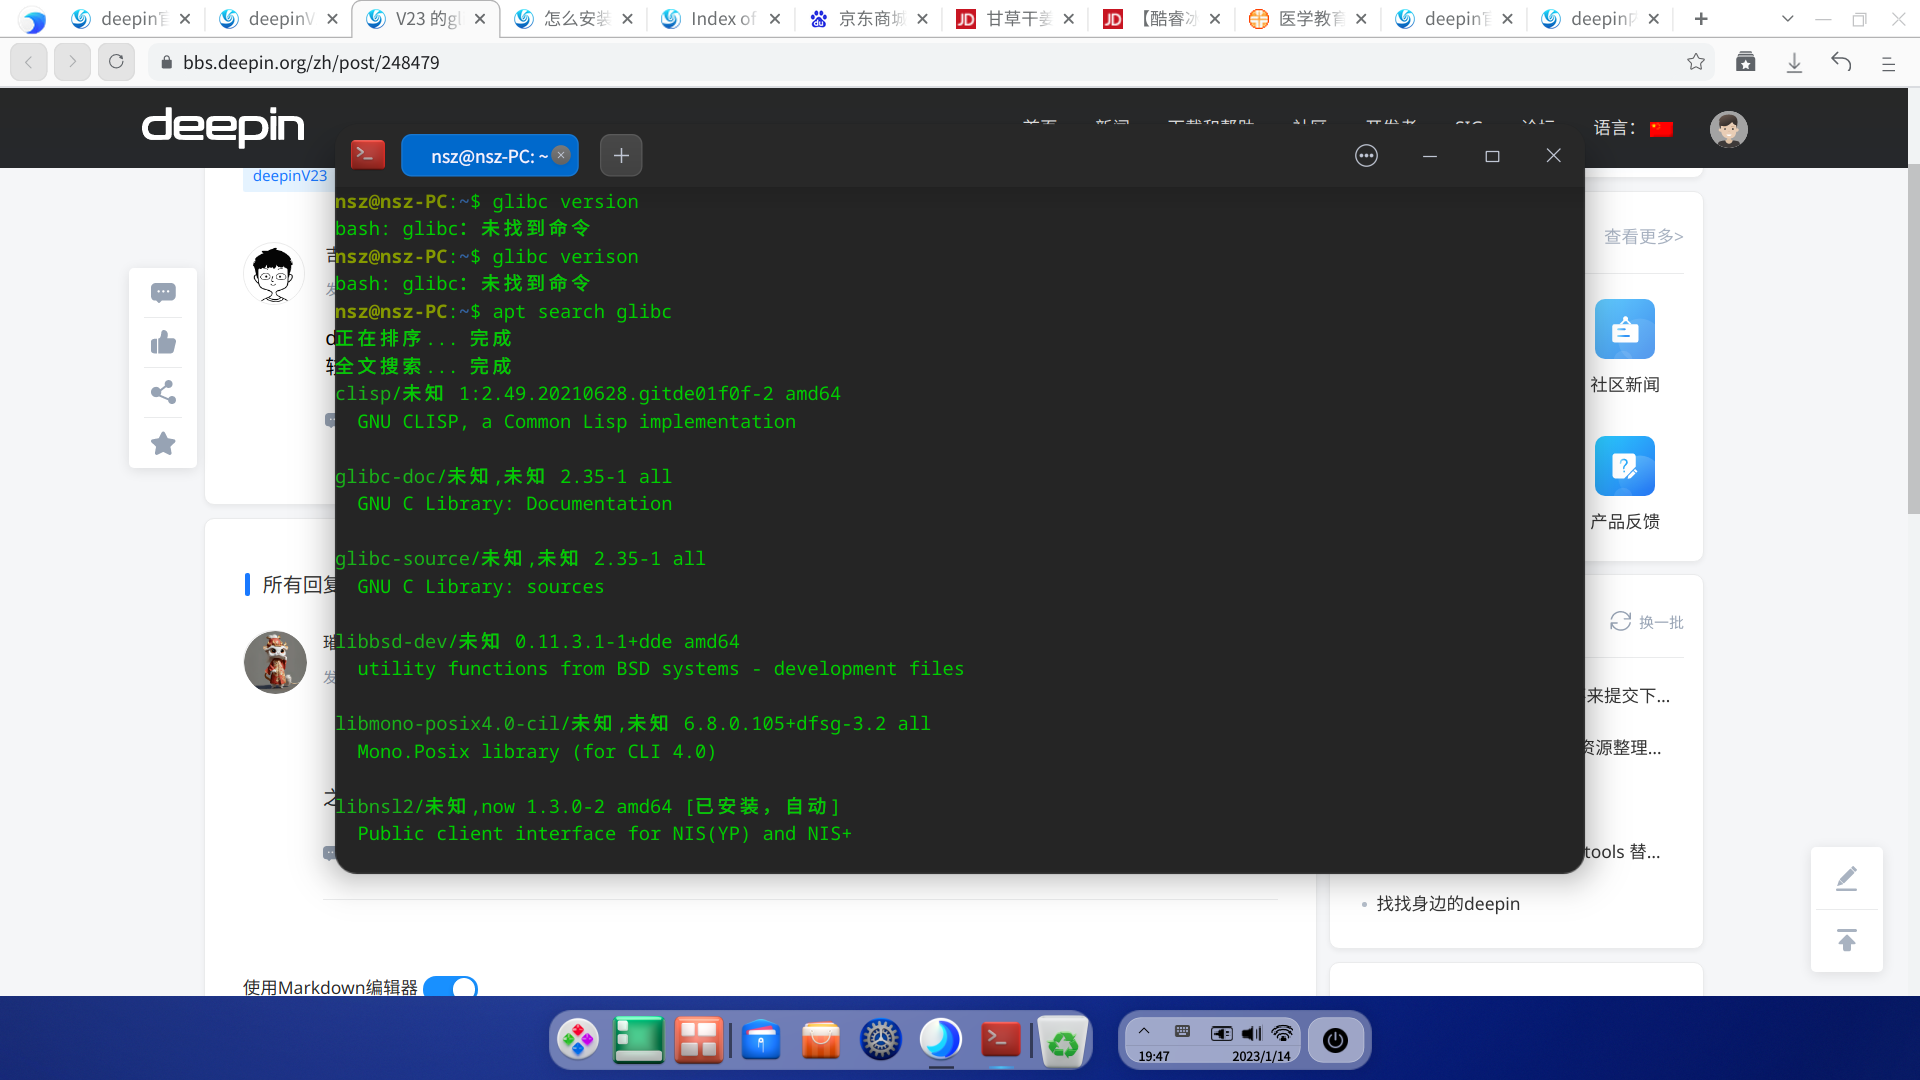Click the pencil edit reply icon

click(1846, 879)
